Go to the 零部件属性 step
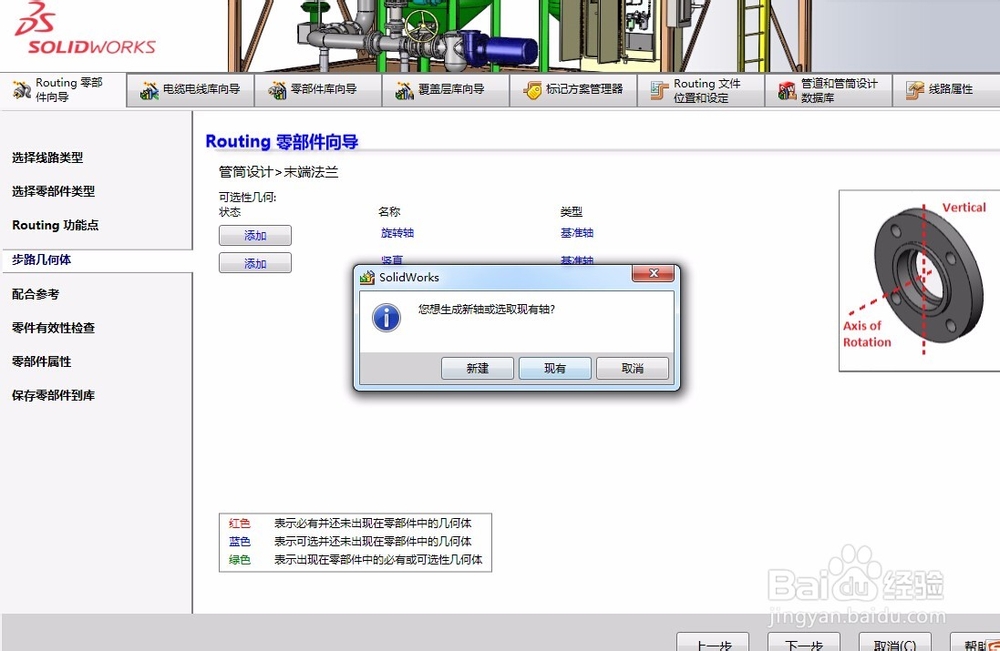 41,362
